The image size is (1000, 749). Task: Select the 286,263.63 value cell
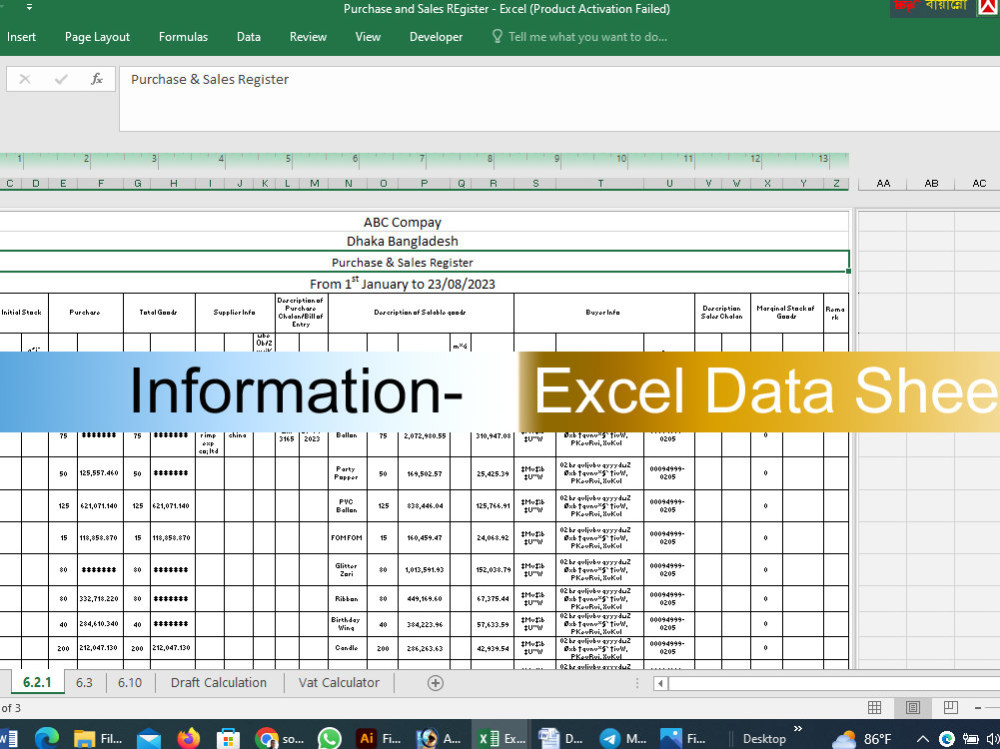click(424, 648)
